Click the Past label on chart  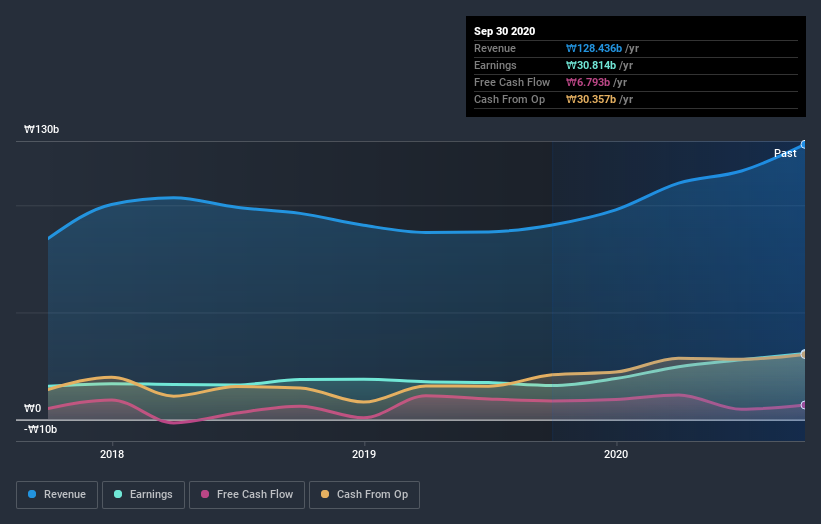[x=785, y=153]
